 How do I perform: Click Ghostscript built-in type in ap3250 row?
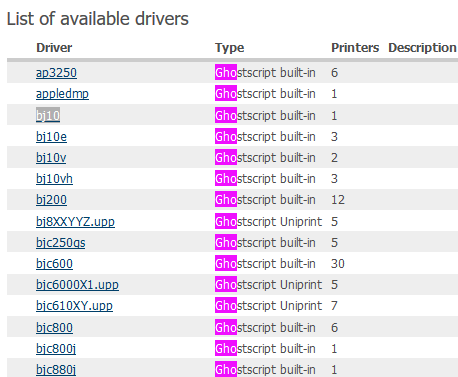tap(265, 73)
